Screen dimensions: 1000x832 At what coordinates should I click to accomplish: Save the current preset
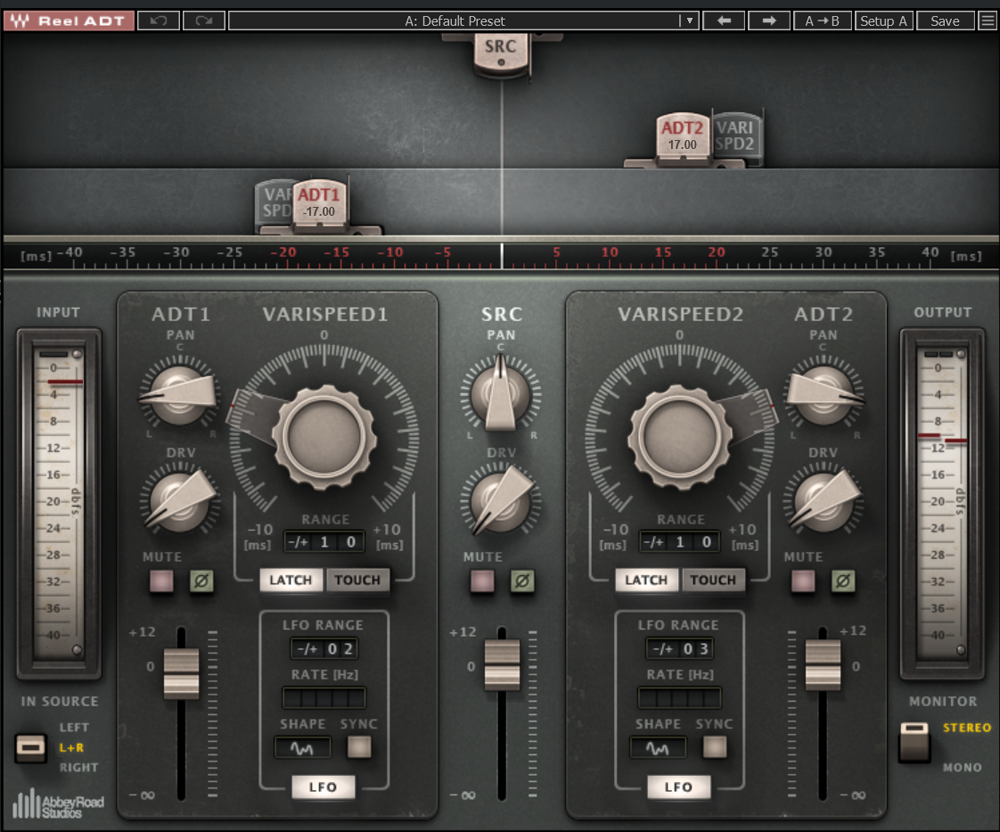945,20
